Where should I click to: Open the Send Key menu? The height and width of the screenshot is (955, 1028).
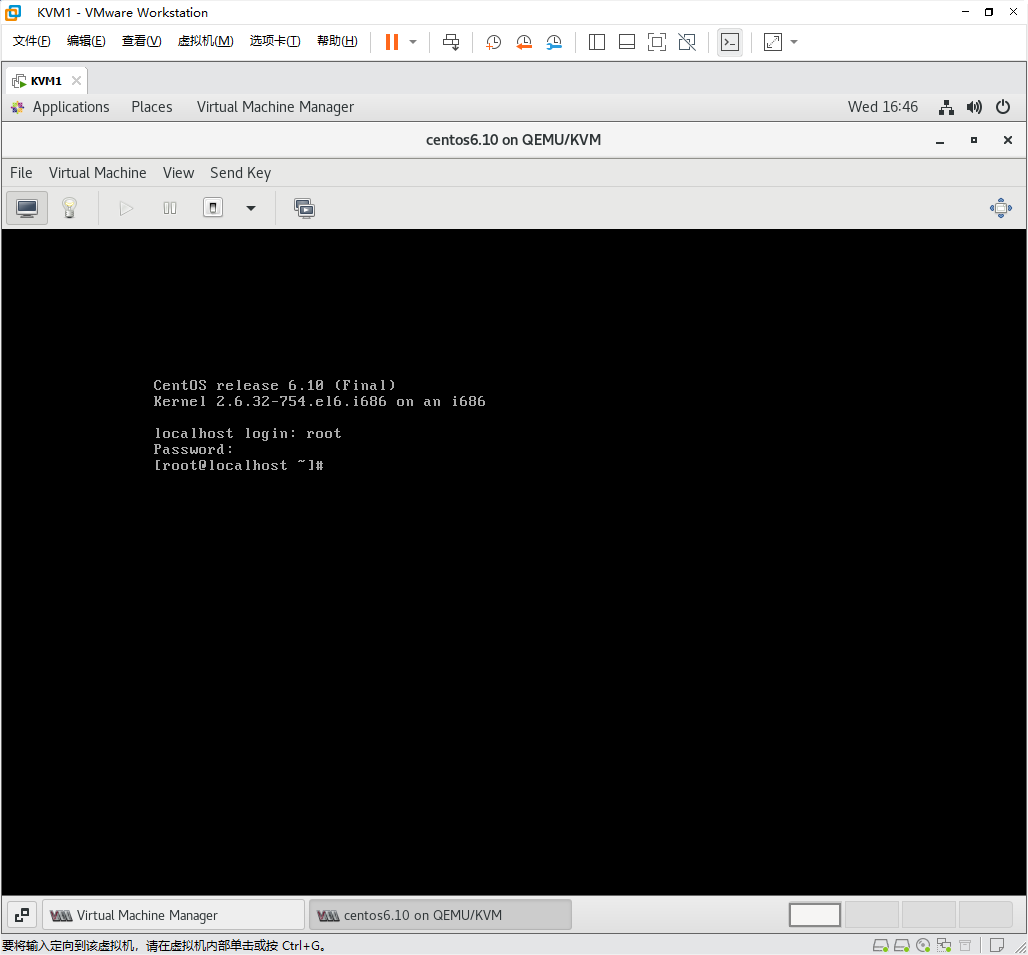[x=241, y=172]
